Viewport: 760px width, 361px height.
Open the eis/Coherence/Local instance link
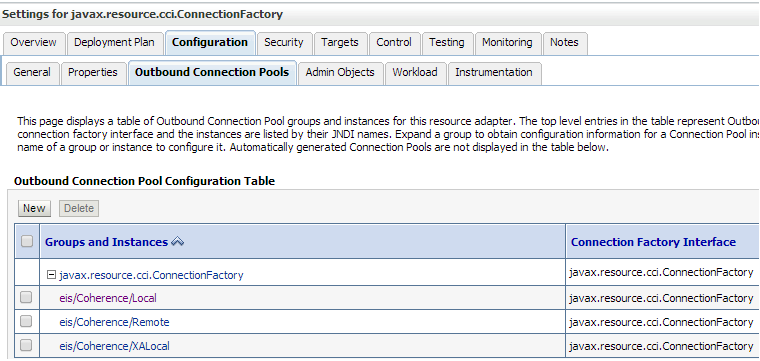108,298
